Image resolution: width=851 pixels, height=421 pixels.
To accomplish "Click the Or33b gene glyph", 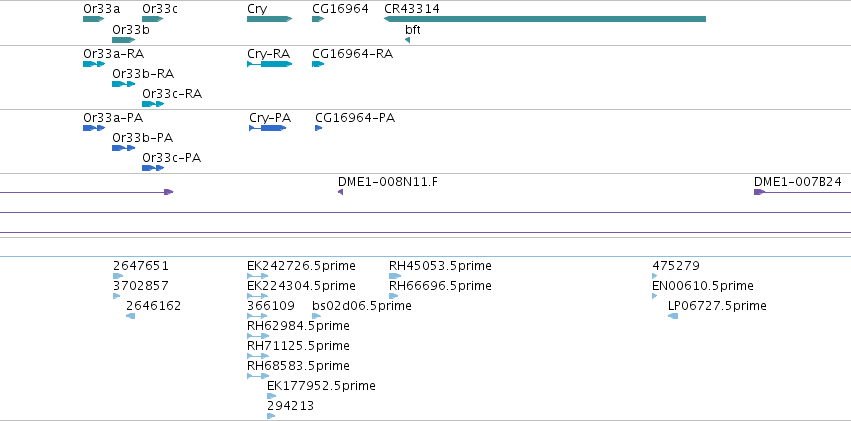I will pos(124,40).
